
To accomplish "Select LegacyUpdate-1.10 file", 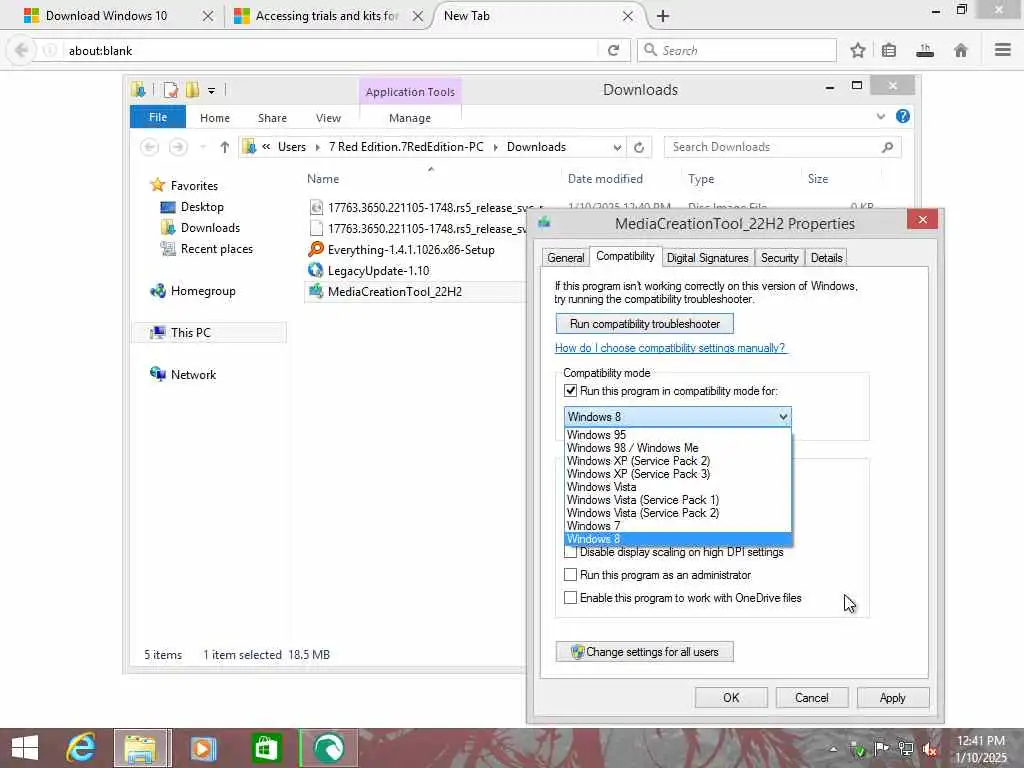I will (x=379, y=270).
